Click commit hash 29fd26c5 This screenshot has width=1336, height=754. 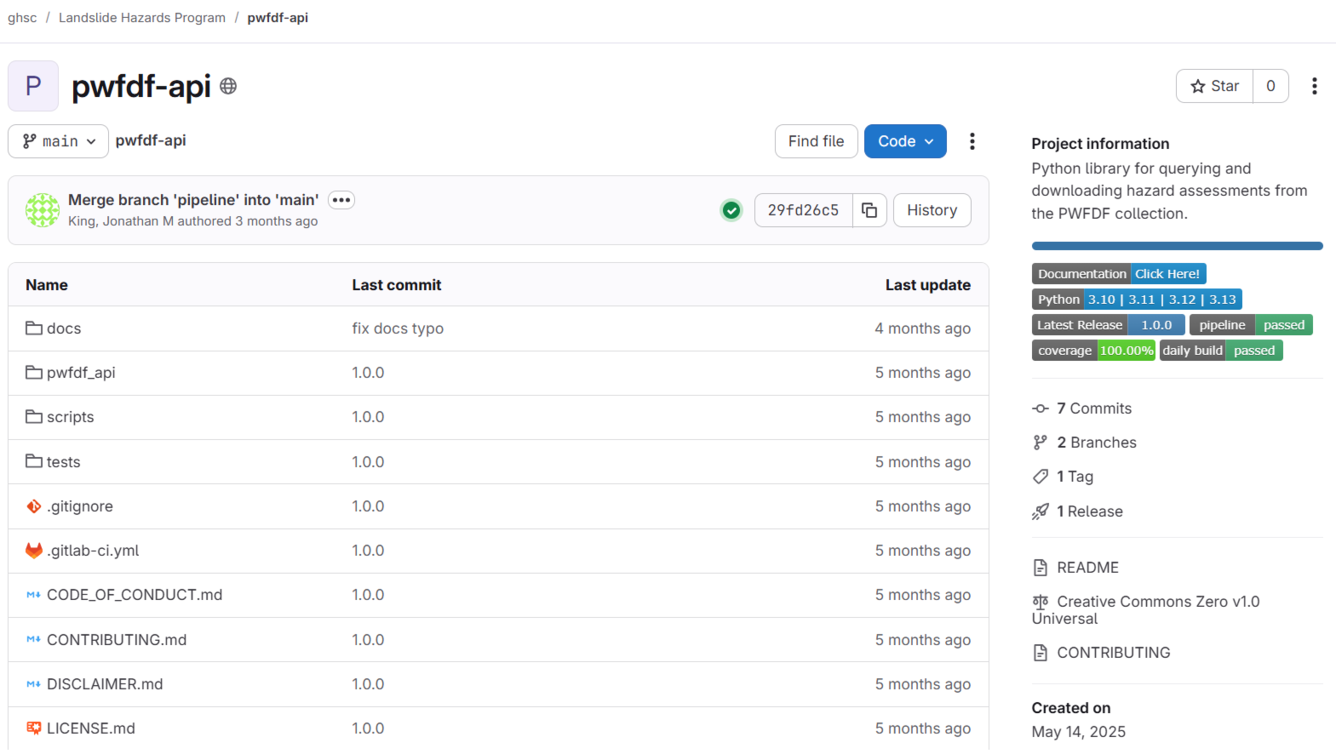click(x=803, y=210)
